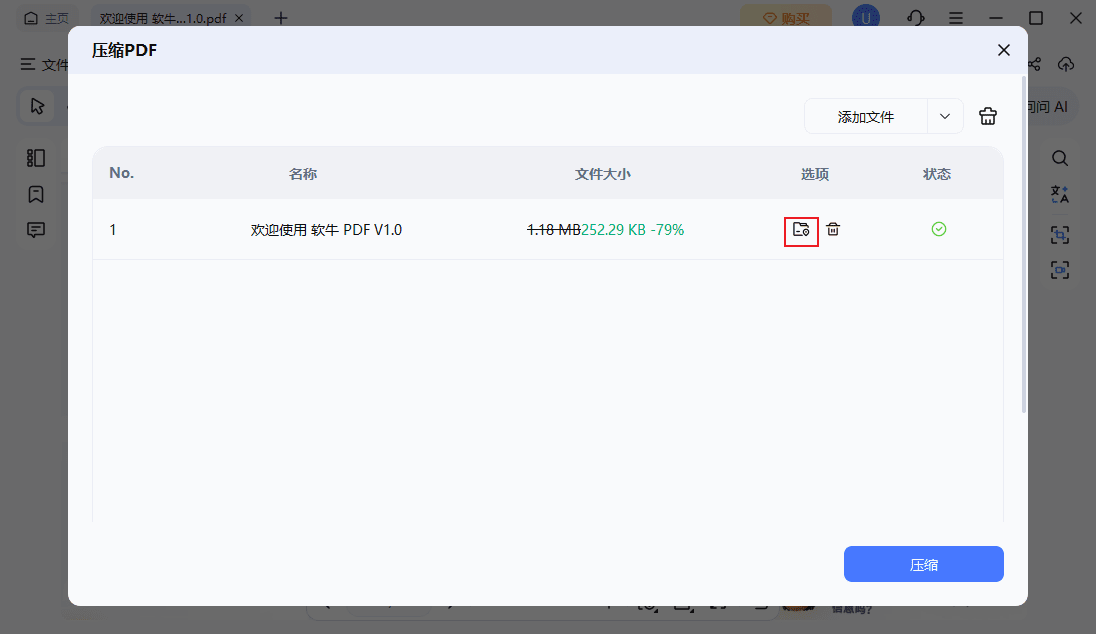The height and width of the screenshot is (634, 1096).
Task: Select the 选项 column header
Action: pyautogui.click(x=815, y=174)
